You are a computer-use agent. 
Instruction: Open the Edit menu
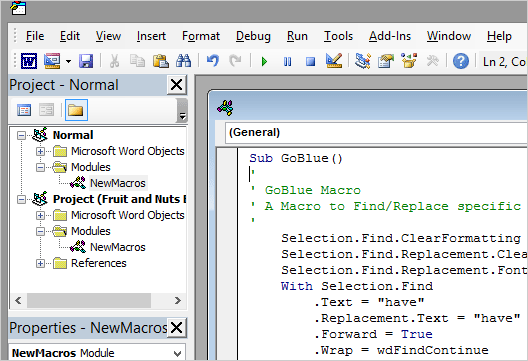(x=70, y=36)
